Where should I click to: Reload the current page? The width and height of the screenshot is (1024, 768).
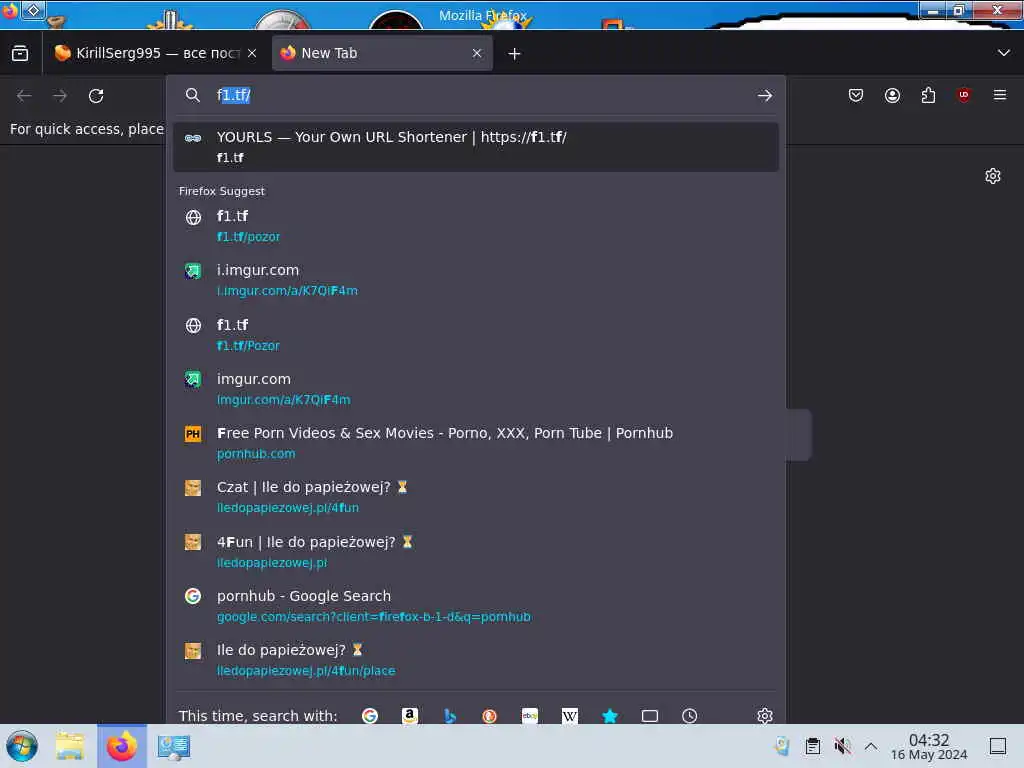[96, 96]
